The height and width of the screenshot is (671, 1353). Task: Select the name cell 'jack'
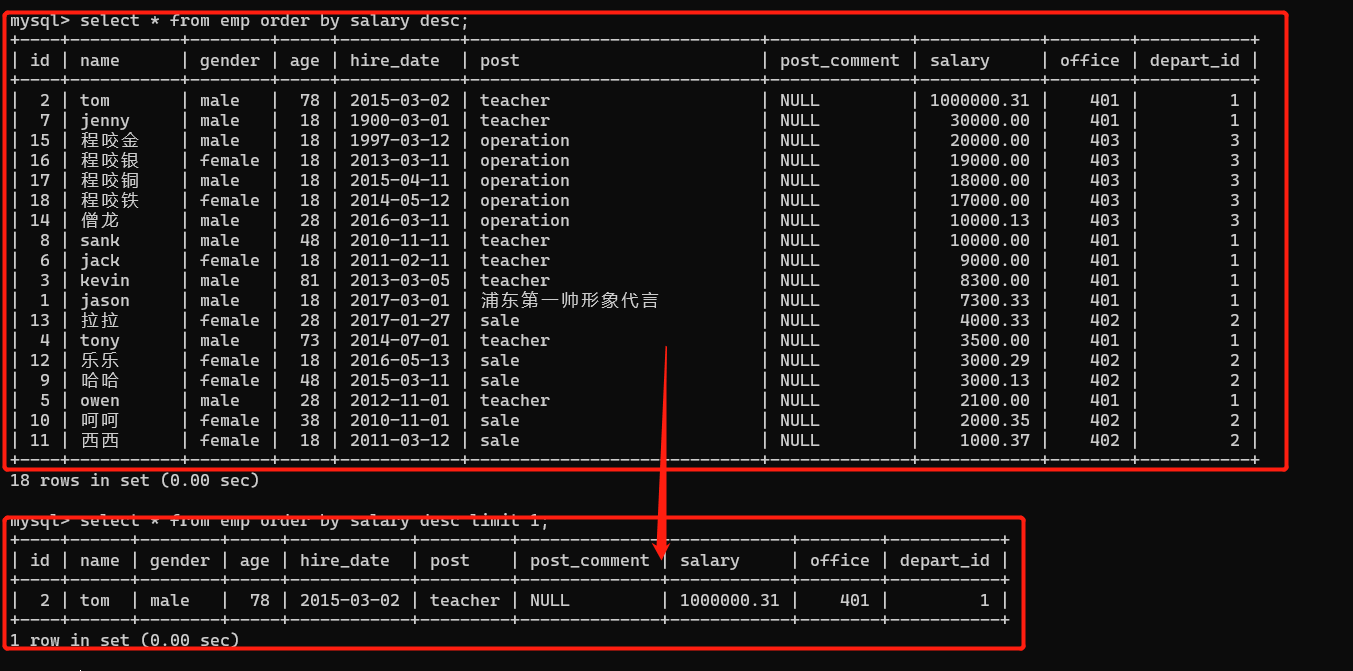click(100, 260)
